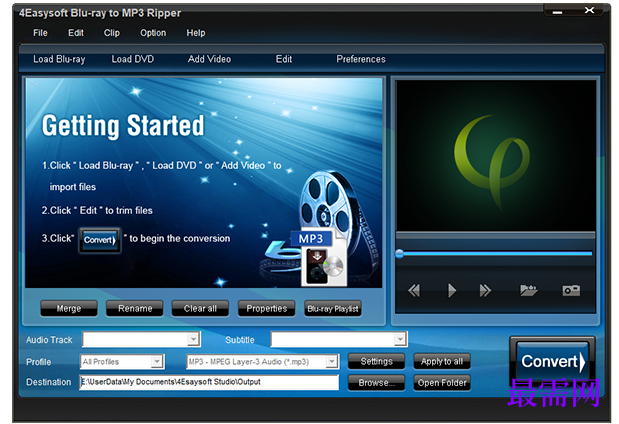The image size is (619, 424).
Task: Open the Edit menu in menu bar
Action: 76,33
